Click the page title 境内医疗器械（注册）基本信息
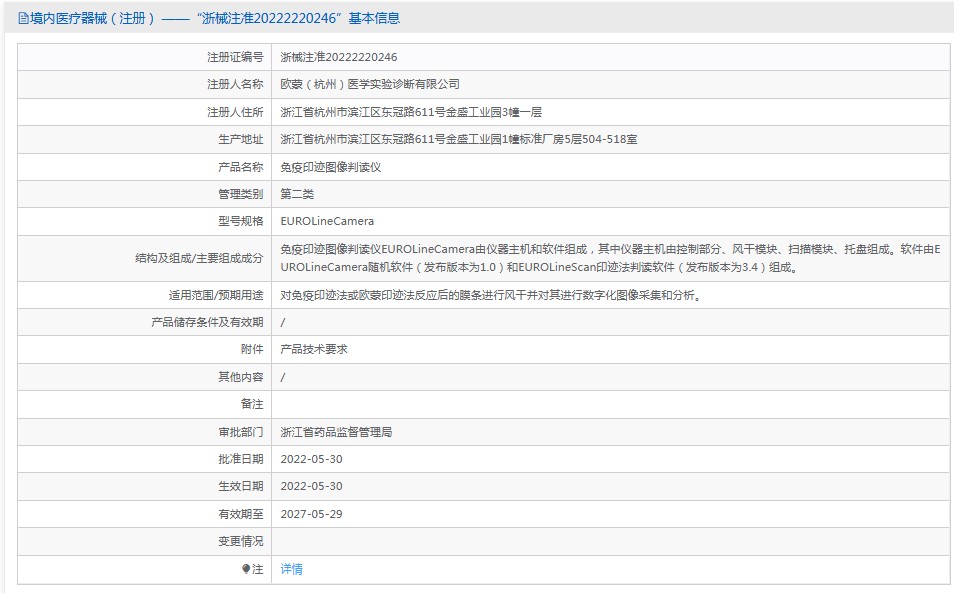Screen dimensions: 954x594 pos(215,19)
